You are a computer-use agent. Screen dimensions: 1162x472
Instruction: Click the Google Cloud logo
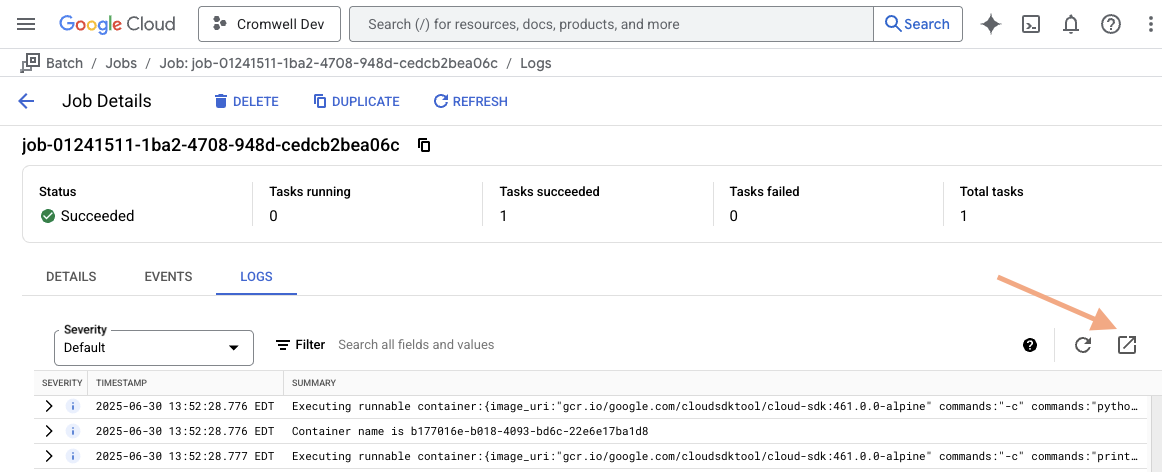click(117, 24)
